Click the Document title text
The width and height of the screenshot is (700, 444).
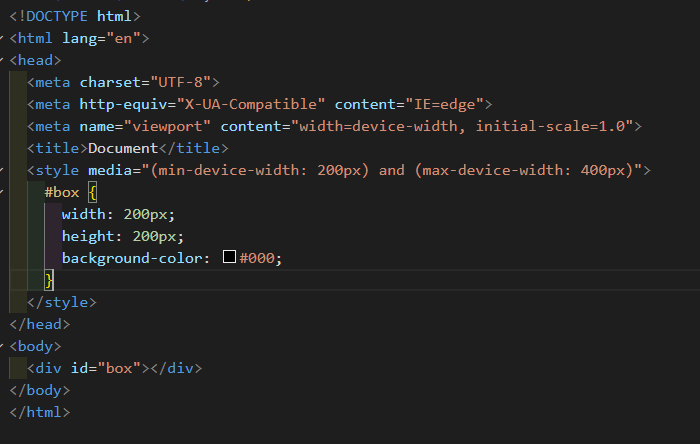(123, 148)
